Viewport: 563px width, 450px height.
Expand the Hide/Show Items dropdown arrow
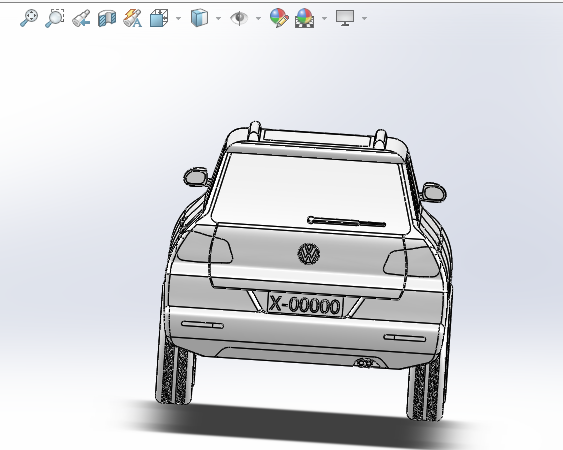point(258,18)
